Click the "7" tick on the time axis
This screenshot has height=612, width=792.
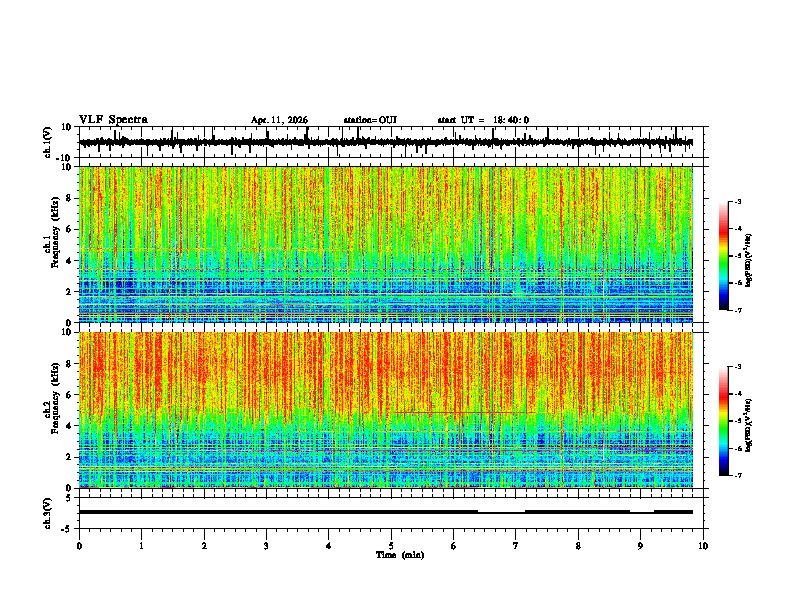click(516, 546)
